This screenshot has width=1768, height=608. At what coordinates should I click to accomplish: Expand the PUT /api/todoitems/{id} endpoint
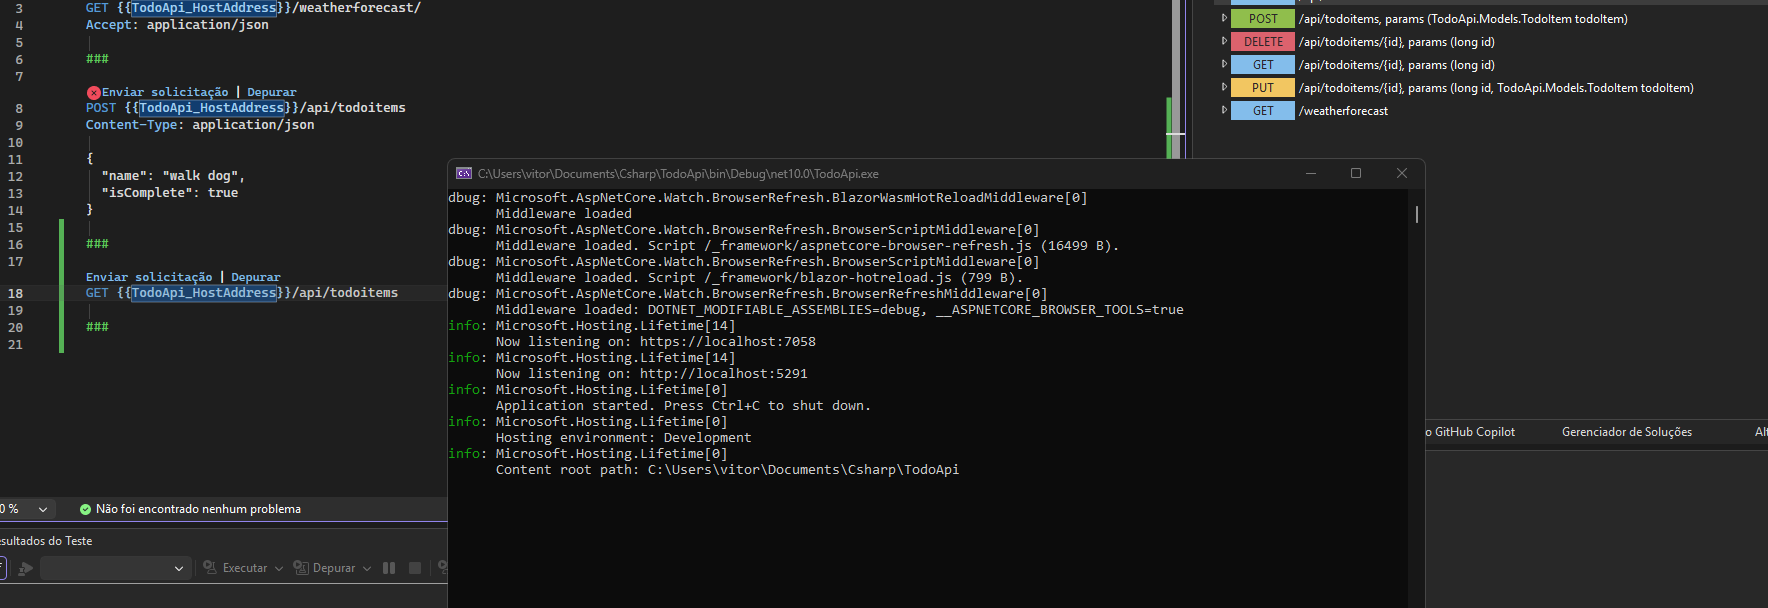click(1224, 87)
